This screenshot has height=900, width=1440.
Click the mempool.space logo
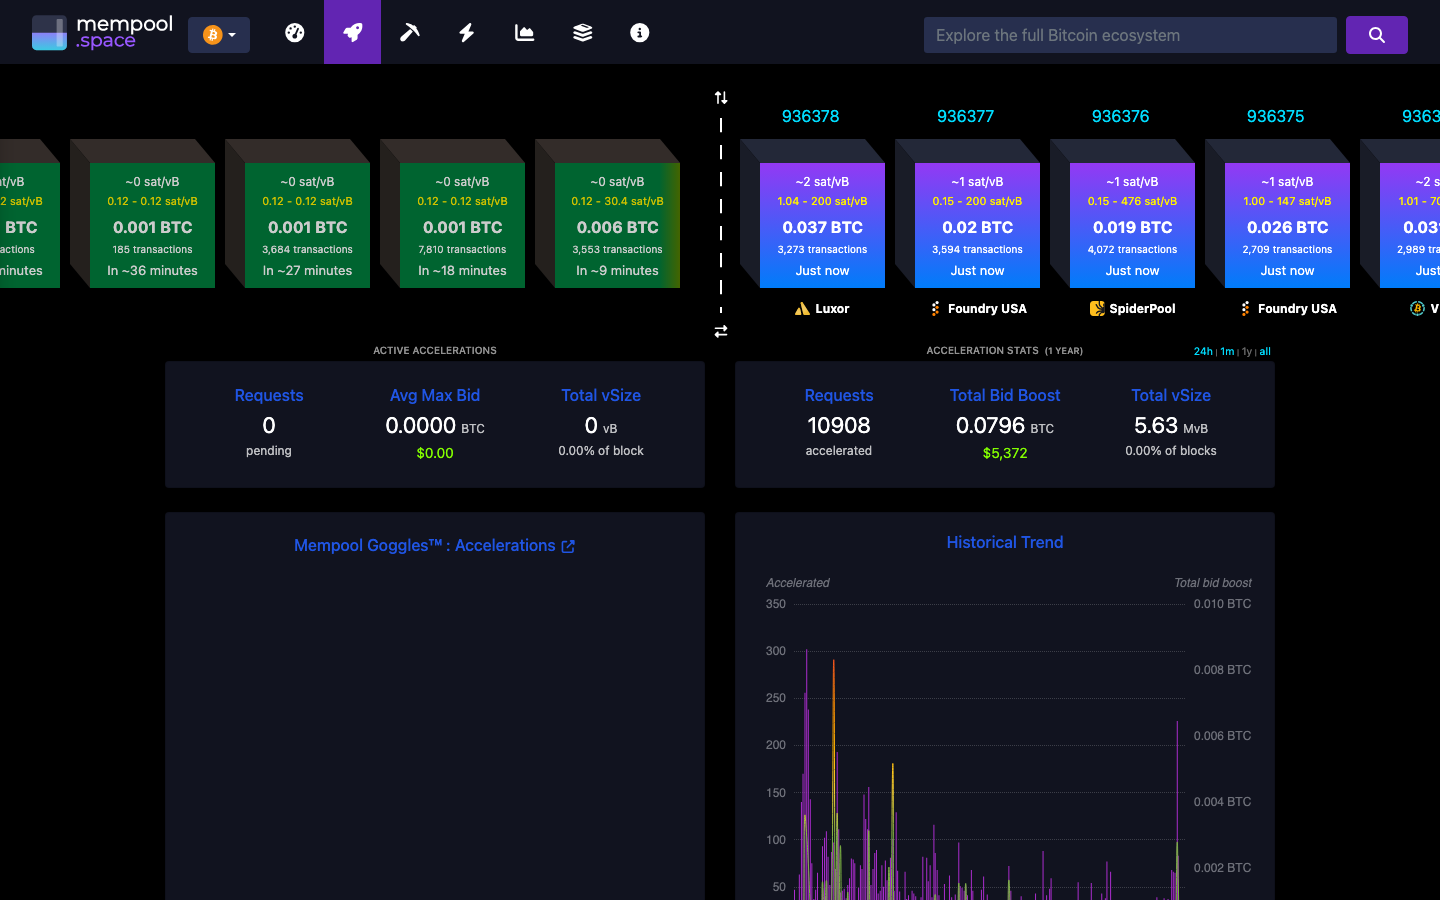point(100,31)
